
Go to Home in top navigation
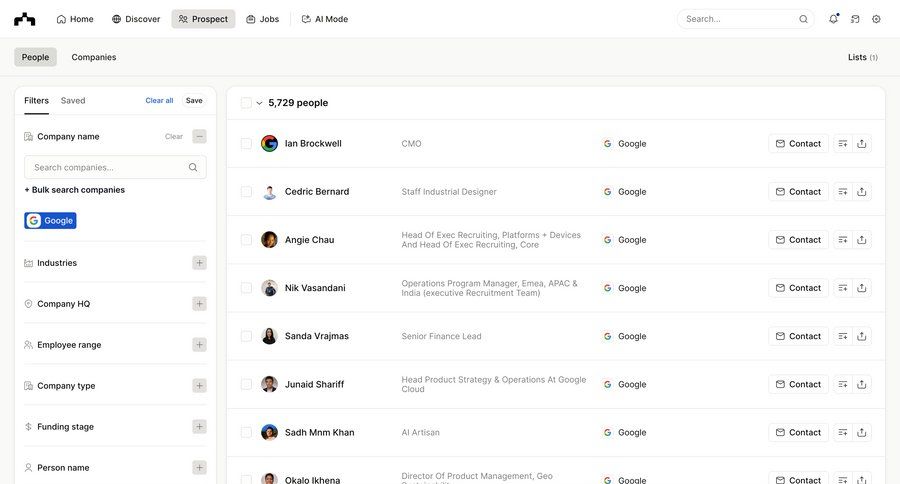(75, 19)
